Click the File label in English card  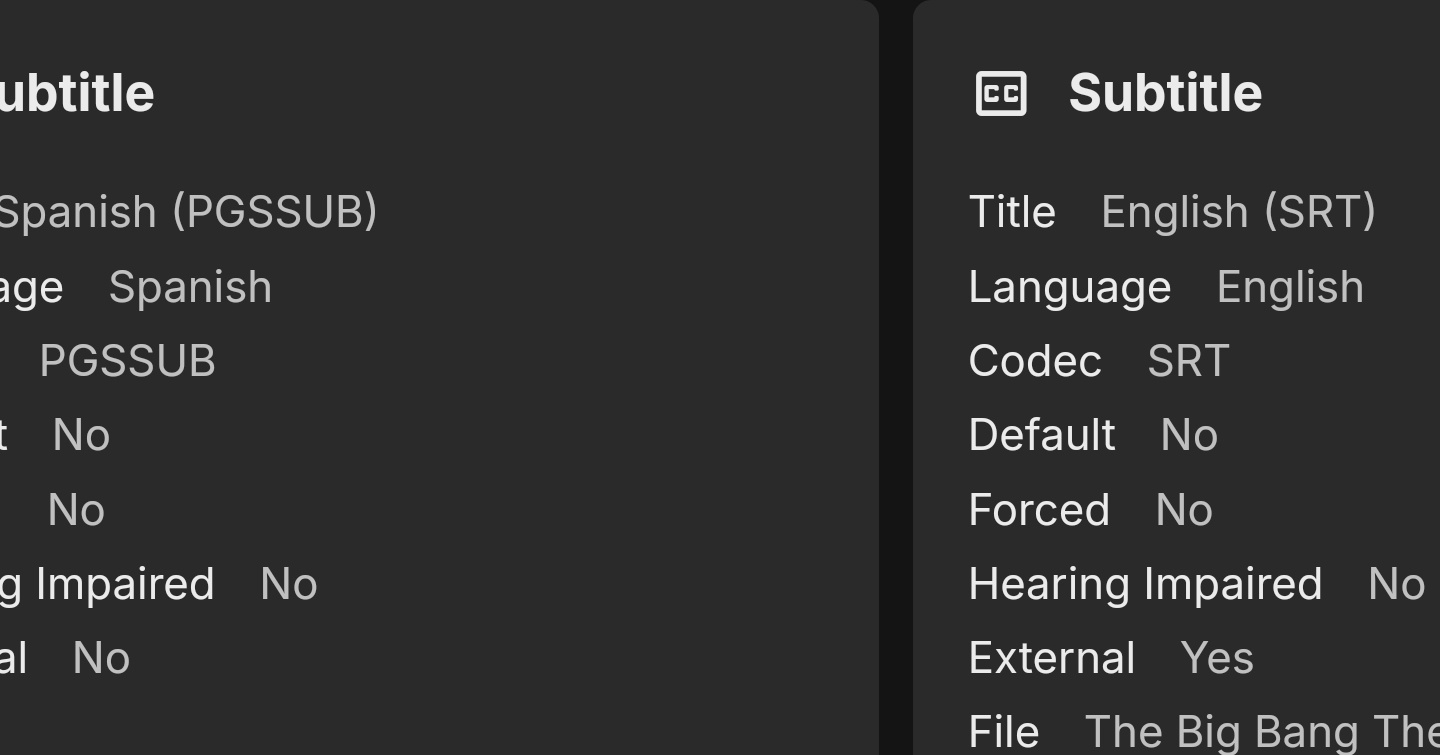[1004, 732]
